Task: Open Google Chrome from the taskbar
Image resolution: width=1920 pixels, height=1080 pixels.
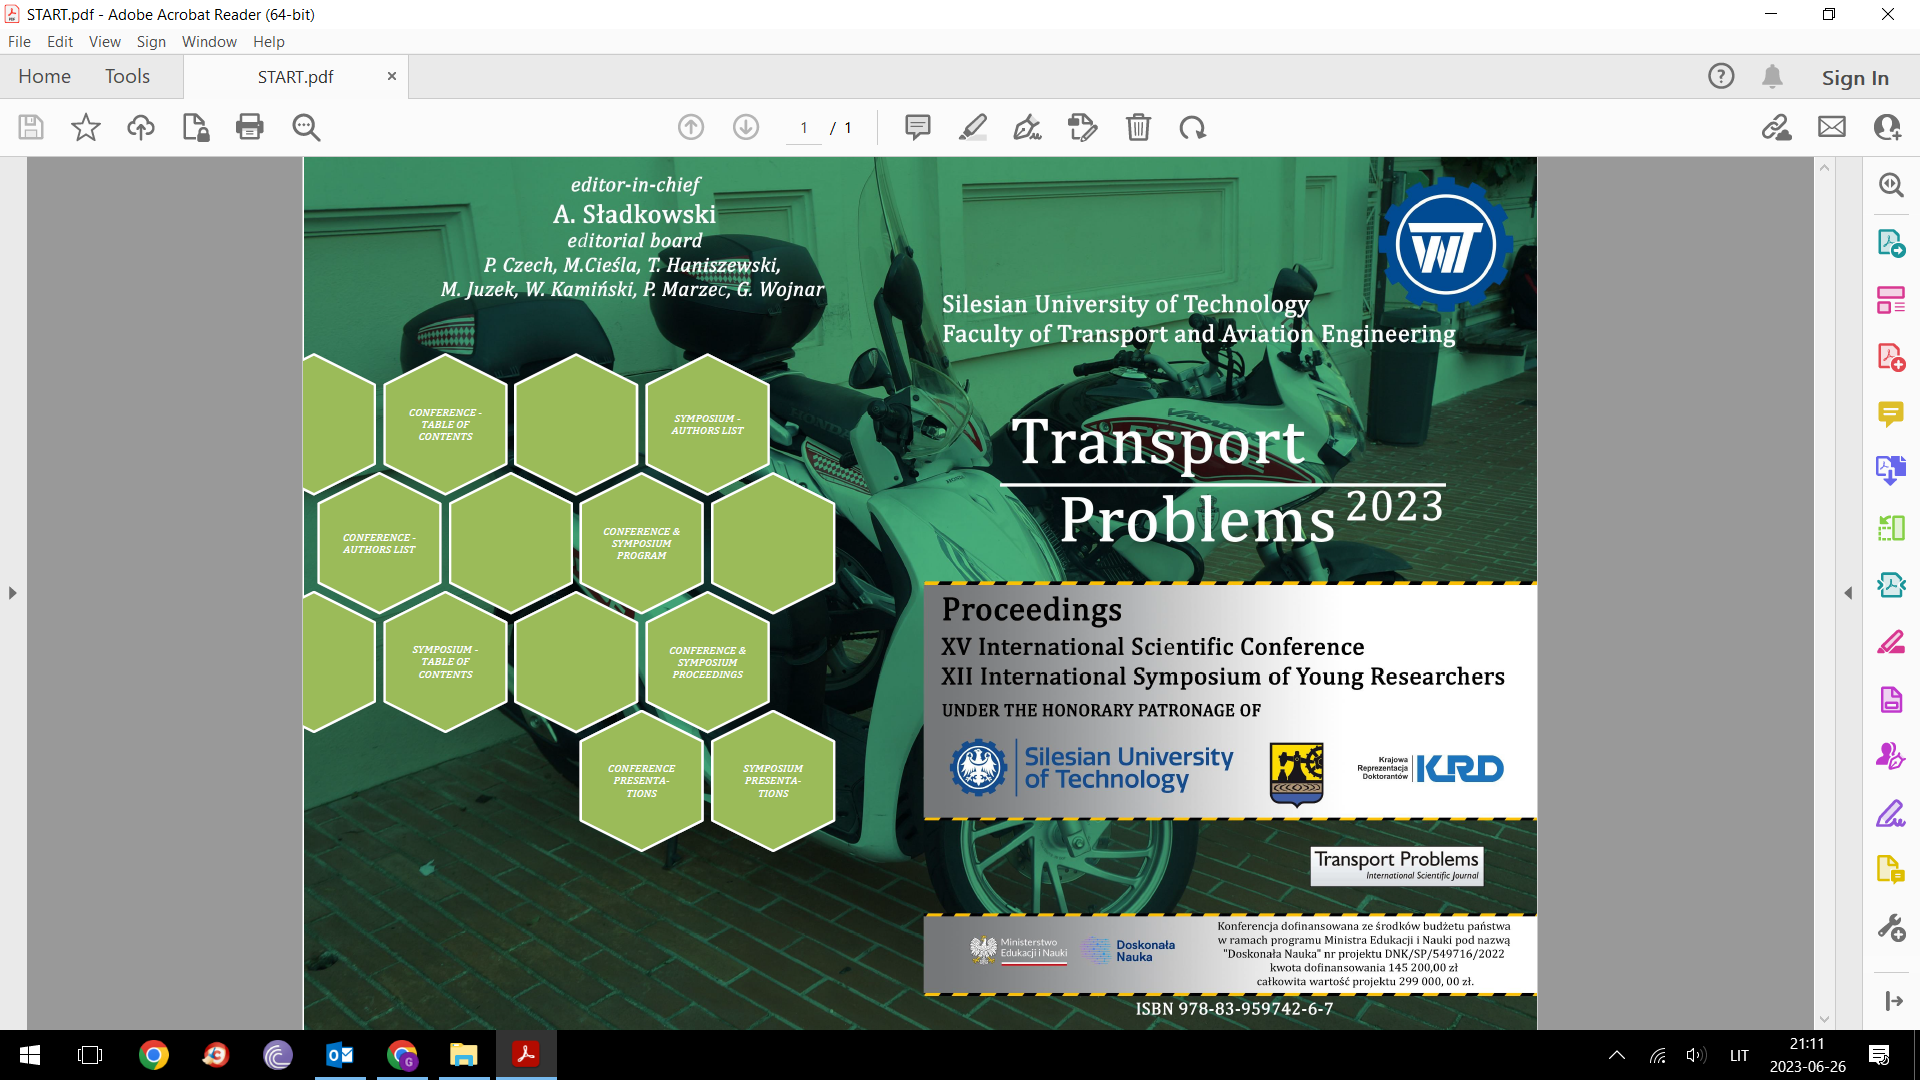Action: pos(154,1055)
